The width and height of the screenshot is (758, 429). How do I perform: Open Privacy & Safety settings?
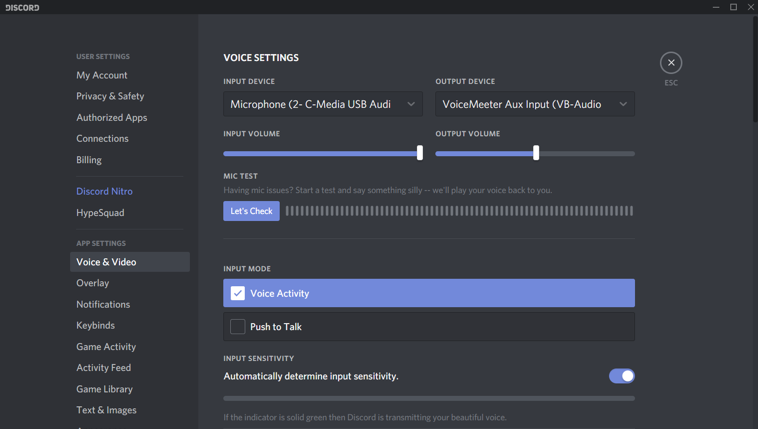tap(110, 96)
